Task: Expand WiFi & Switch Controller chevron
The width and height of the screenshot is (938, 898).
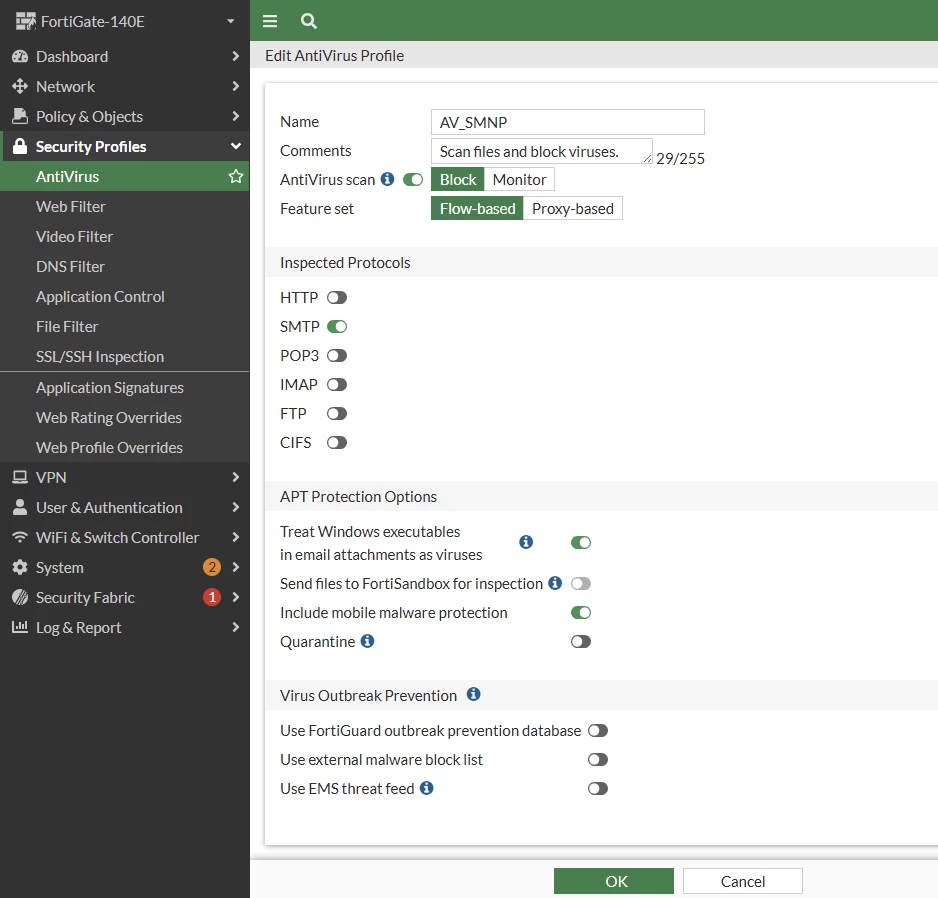Action: coord(235,537)
